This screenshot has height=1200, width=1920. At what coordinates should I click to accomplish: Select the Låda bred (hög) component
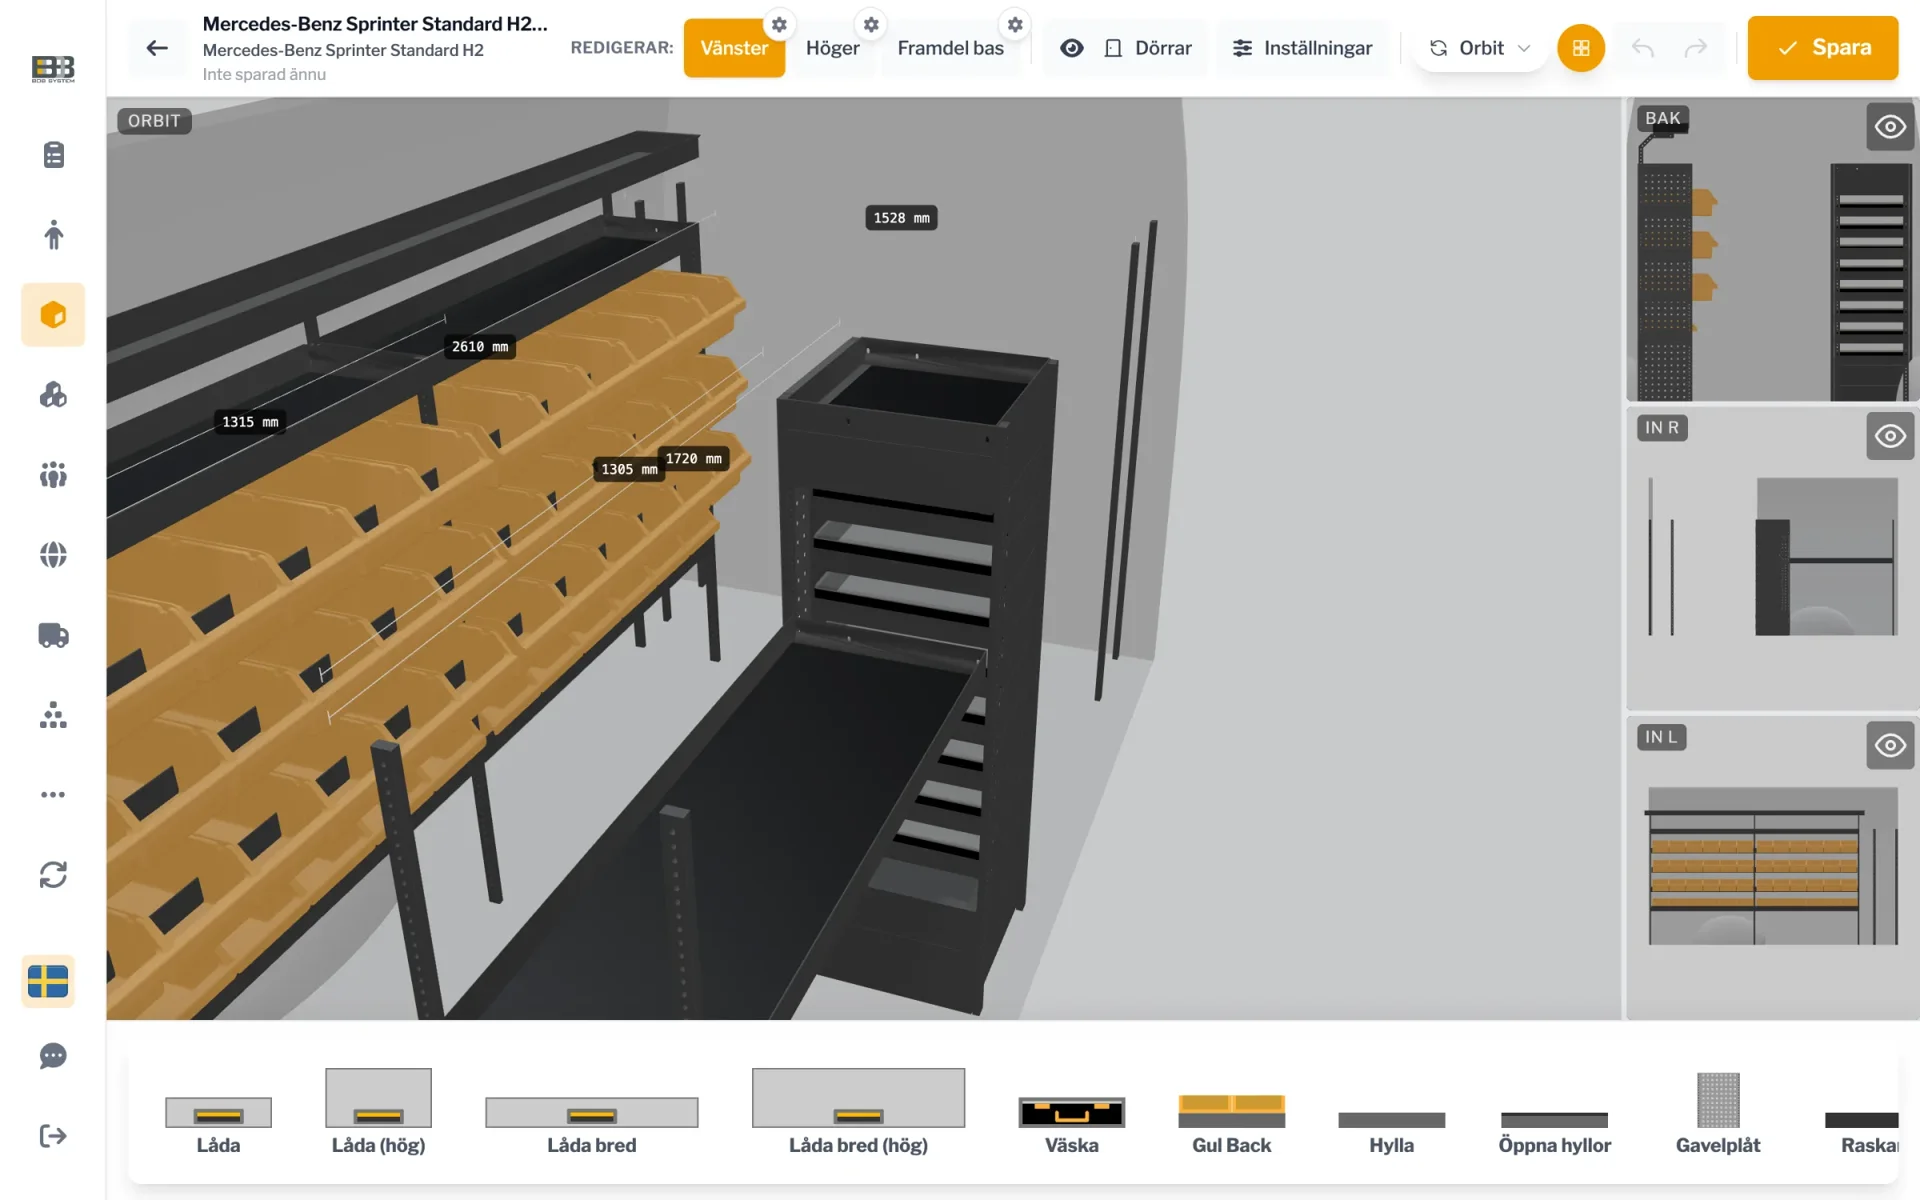[x=858, y=1112]
